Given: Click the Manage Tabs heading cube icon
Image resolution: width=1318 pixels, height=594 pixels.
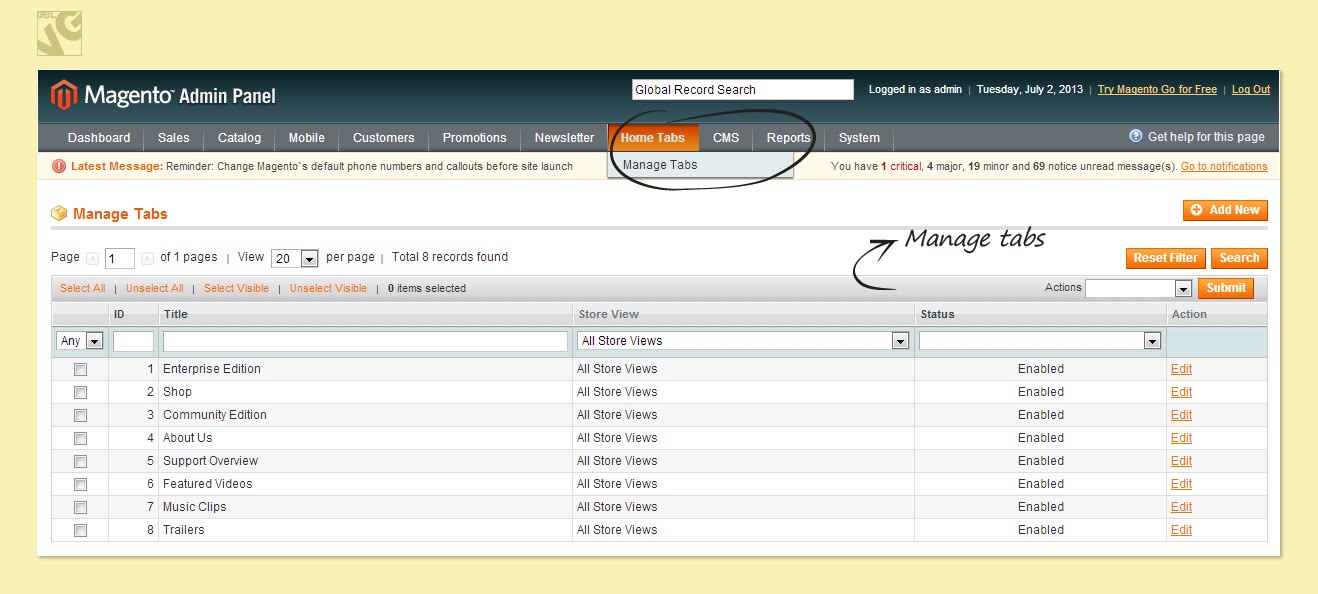Looking at the screenshot, I should coord(59,213).
